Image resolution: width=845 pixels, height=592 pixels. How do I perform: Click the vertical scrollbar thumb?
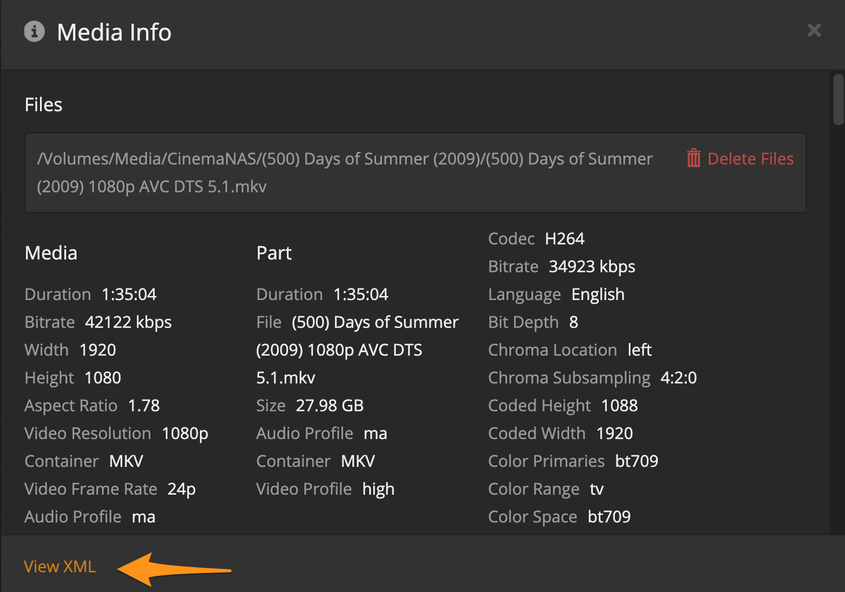click(838, 99)
